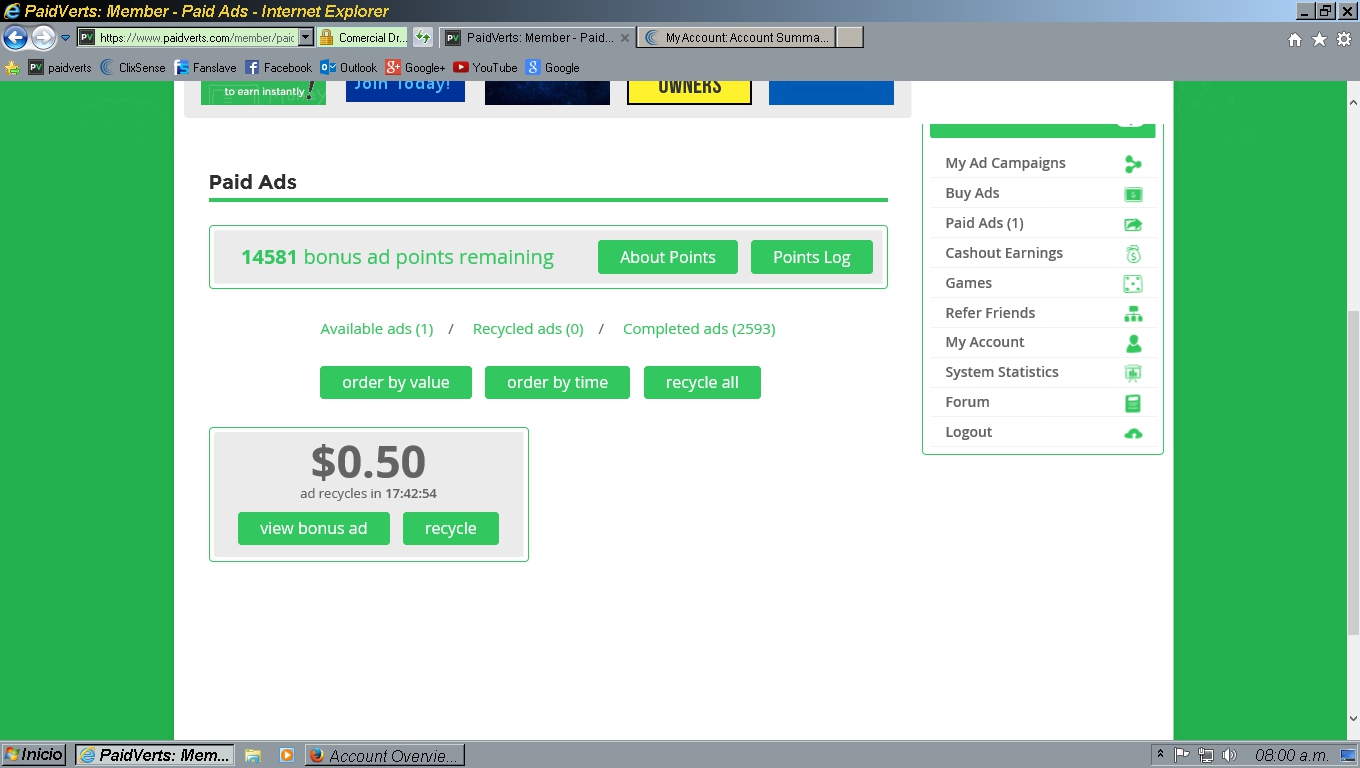Click the System Statistics chart icon
The height and width of the screenshot is (768, 1360).
click(1133, 373)
